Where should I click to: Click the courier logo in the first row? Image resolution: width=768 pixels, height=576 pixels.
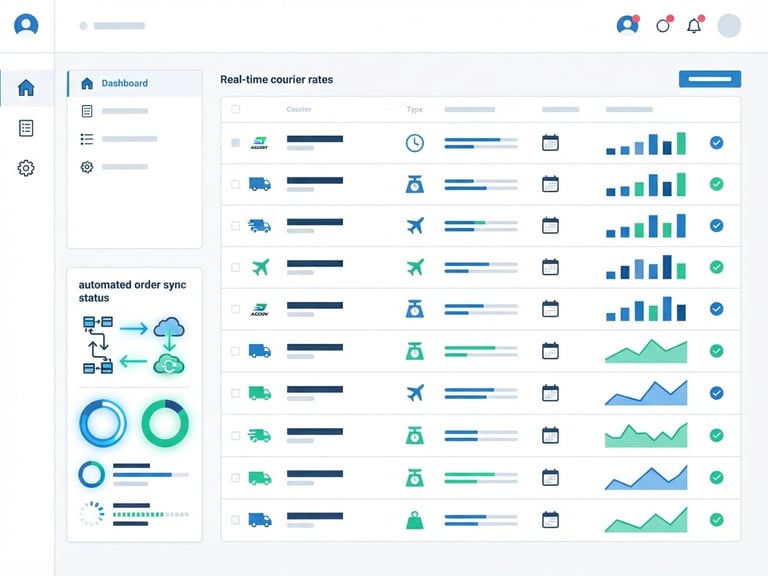click(x=260, y=143)
